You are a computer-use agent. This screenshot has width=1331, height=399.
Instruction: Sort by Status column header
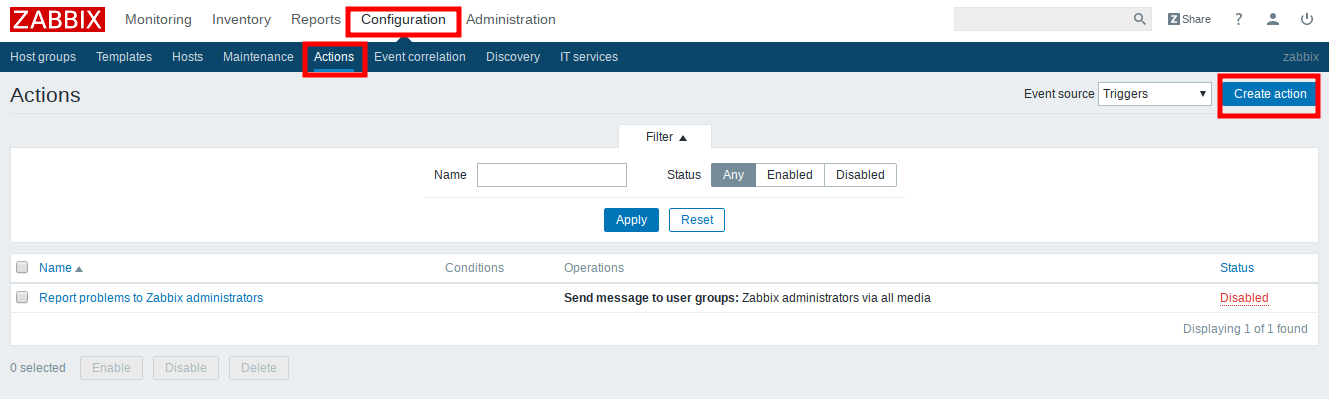point(1237,268)
